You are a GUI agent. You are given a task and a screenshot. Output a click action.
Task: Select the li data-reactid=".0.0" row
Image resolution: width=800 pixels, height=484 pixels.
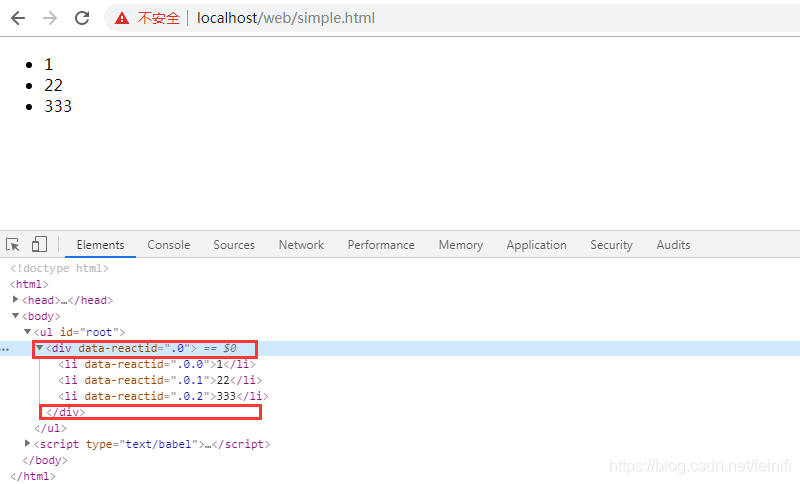(157, 364)
